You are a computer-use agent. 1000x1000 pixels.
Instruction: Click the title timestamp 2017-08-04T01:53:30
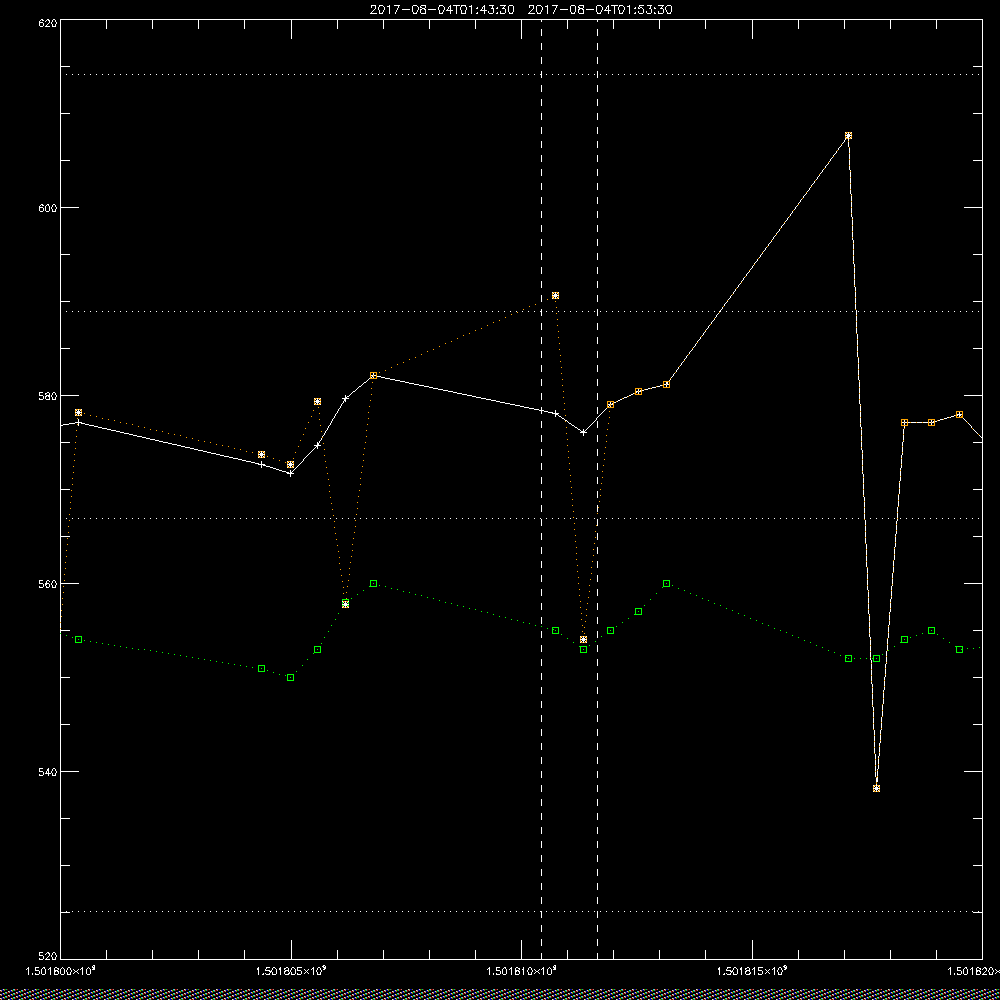[599, 10]
